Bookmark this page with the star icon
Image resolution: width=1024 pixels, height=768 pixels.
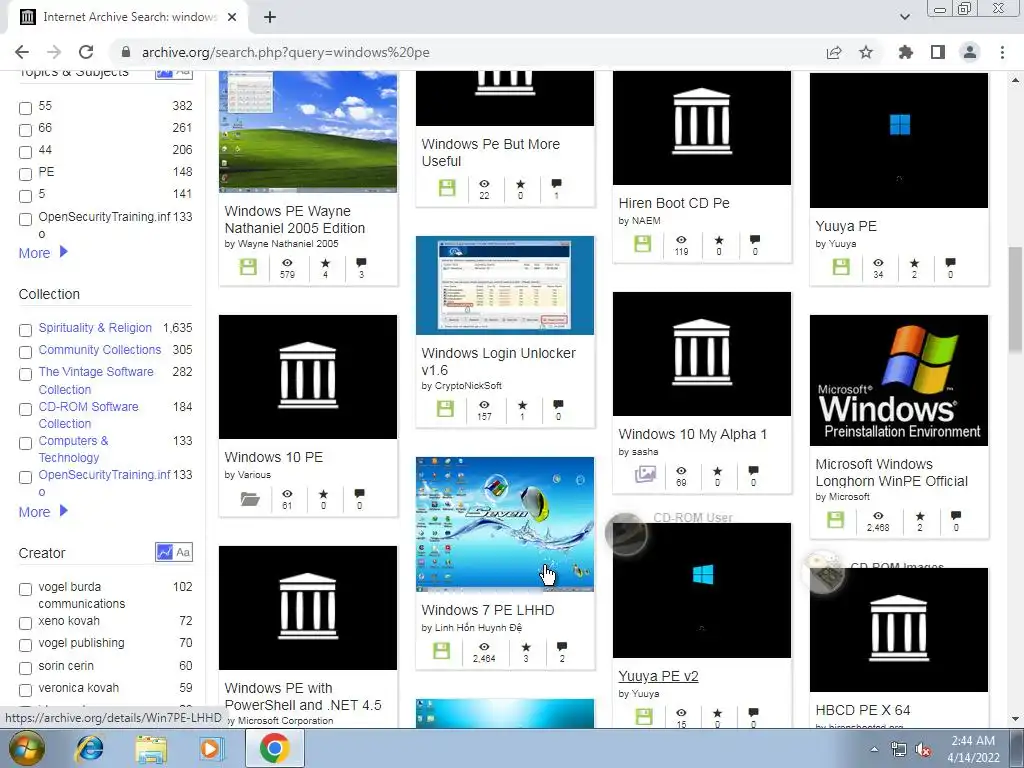(x=866, y=52)
